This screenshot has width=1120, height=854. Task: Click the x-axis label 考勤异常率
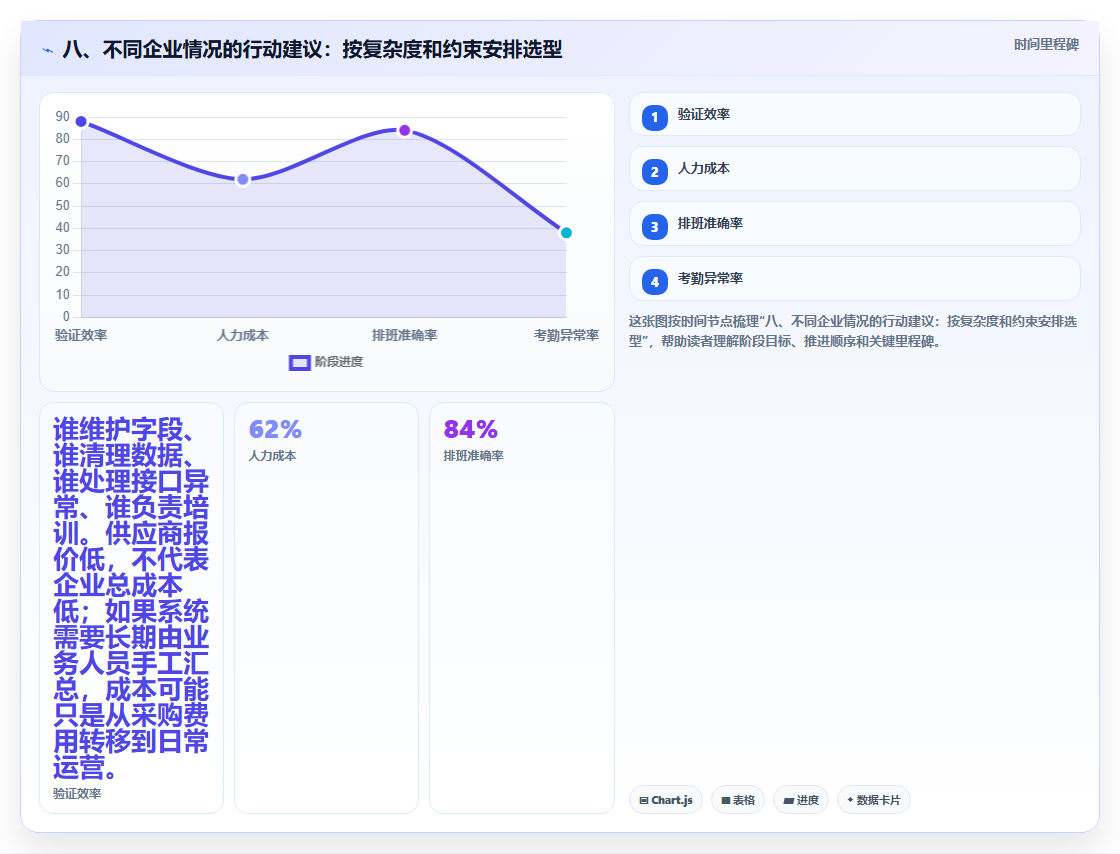click(566, 335)
